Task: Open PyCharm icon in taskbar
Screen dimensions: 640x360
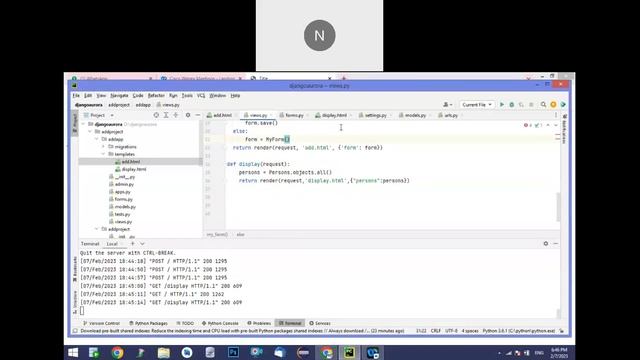Action: coord(349,353)
